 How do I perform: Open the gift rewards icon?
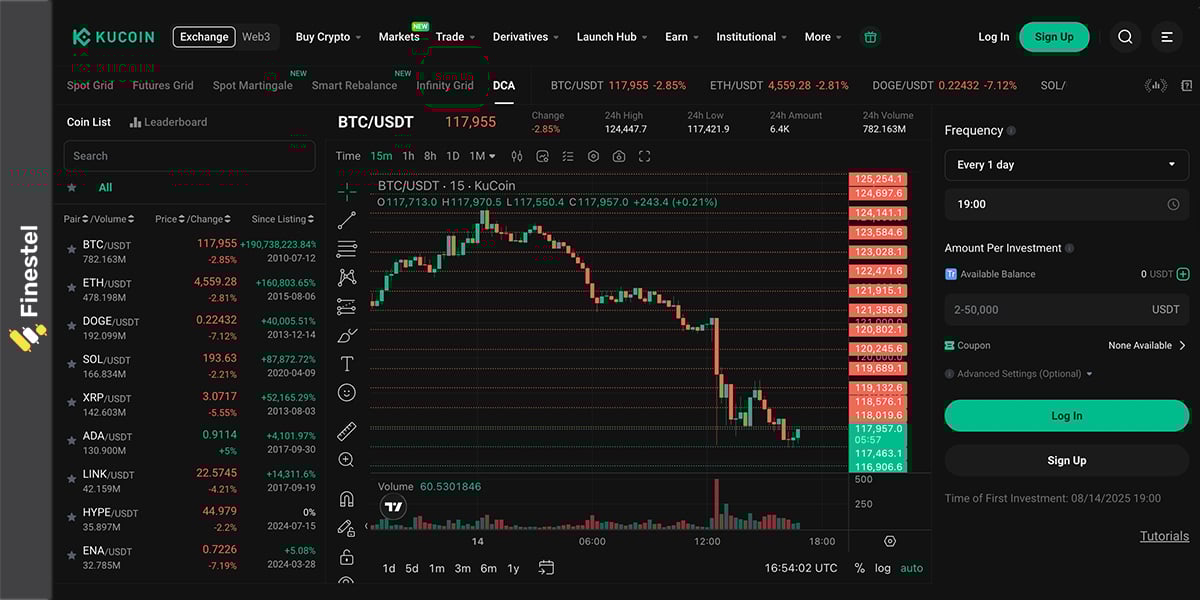(870, 37)
